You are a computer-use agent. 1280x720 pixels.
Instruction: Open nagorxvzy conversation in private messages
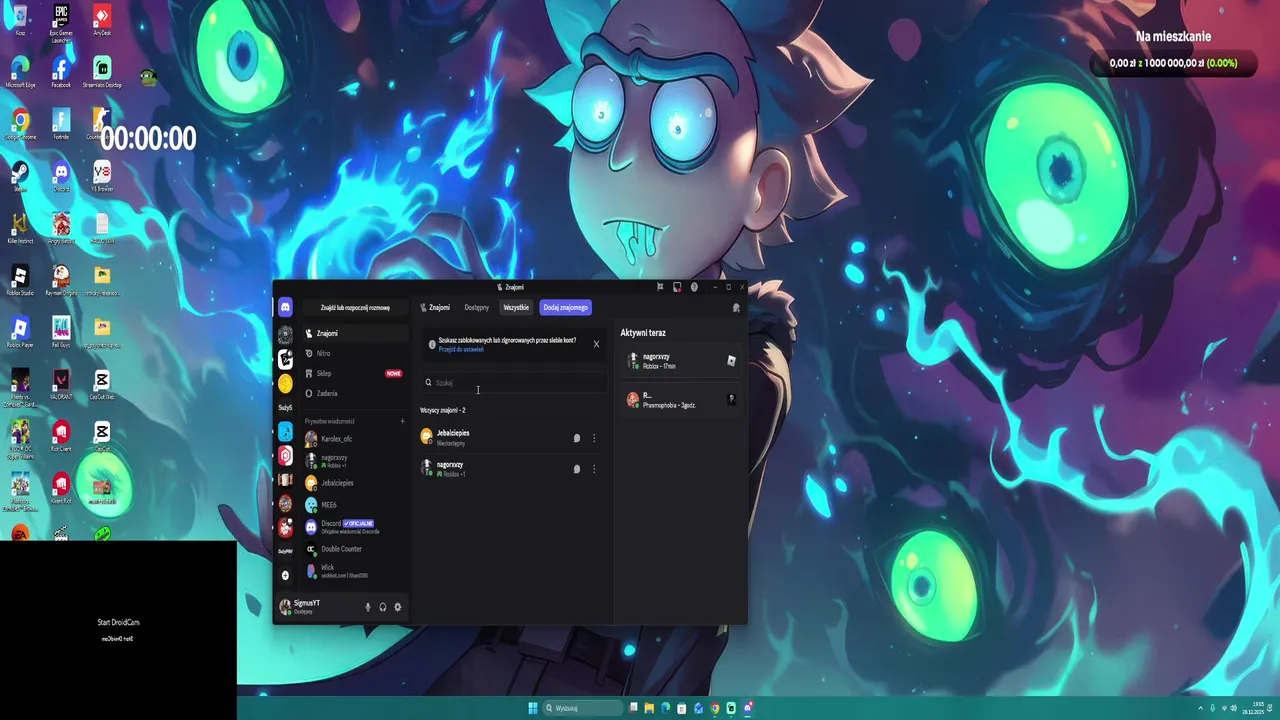355,461
